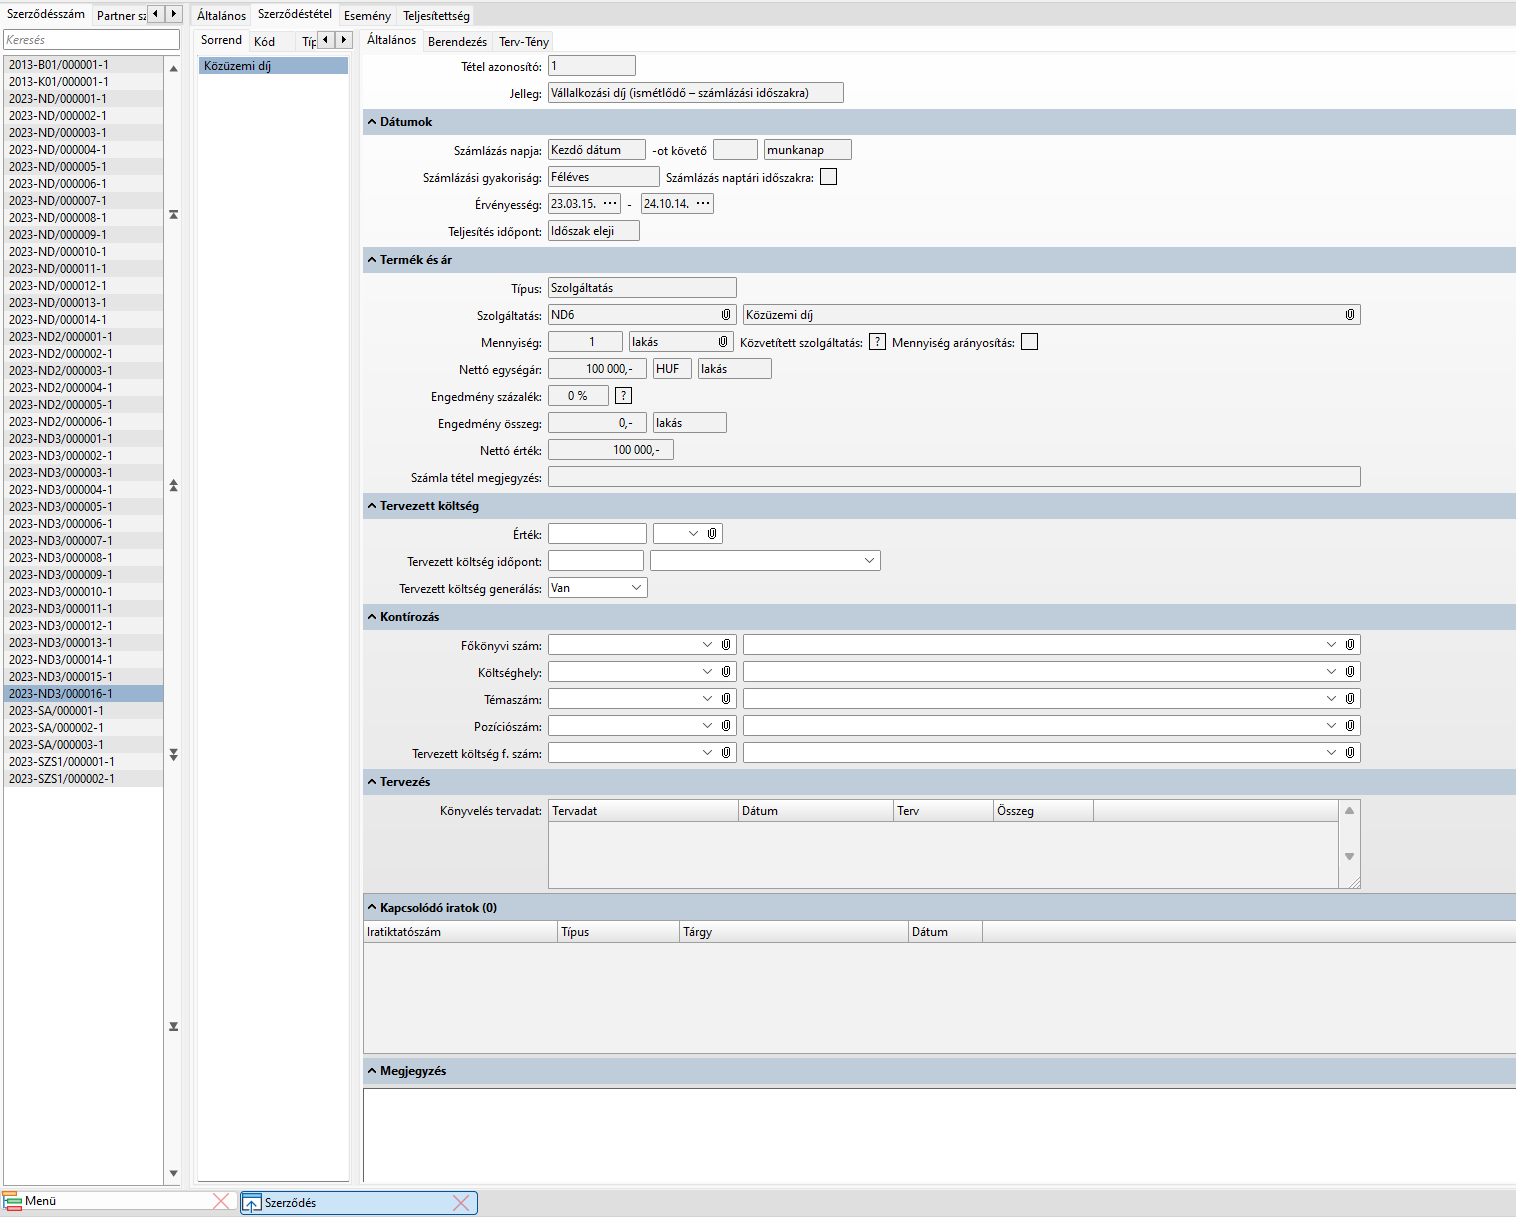Screen dimensions: 1516x1217
Task: Select contract 2023-SA/000001-1 in the list
Action: (x=56, y=711)
